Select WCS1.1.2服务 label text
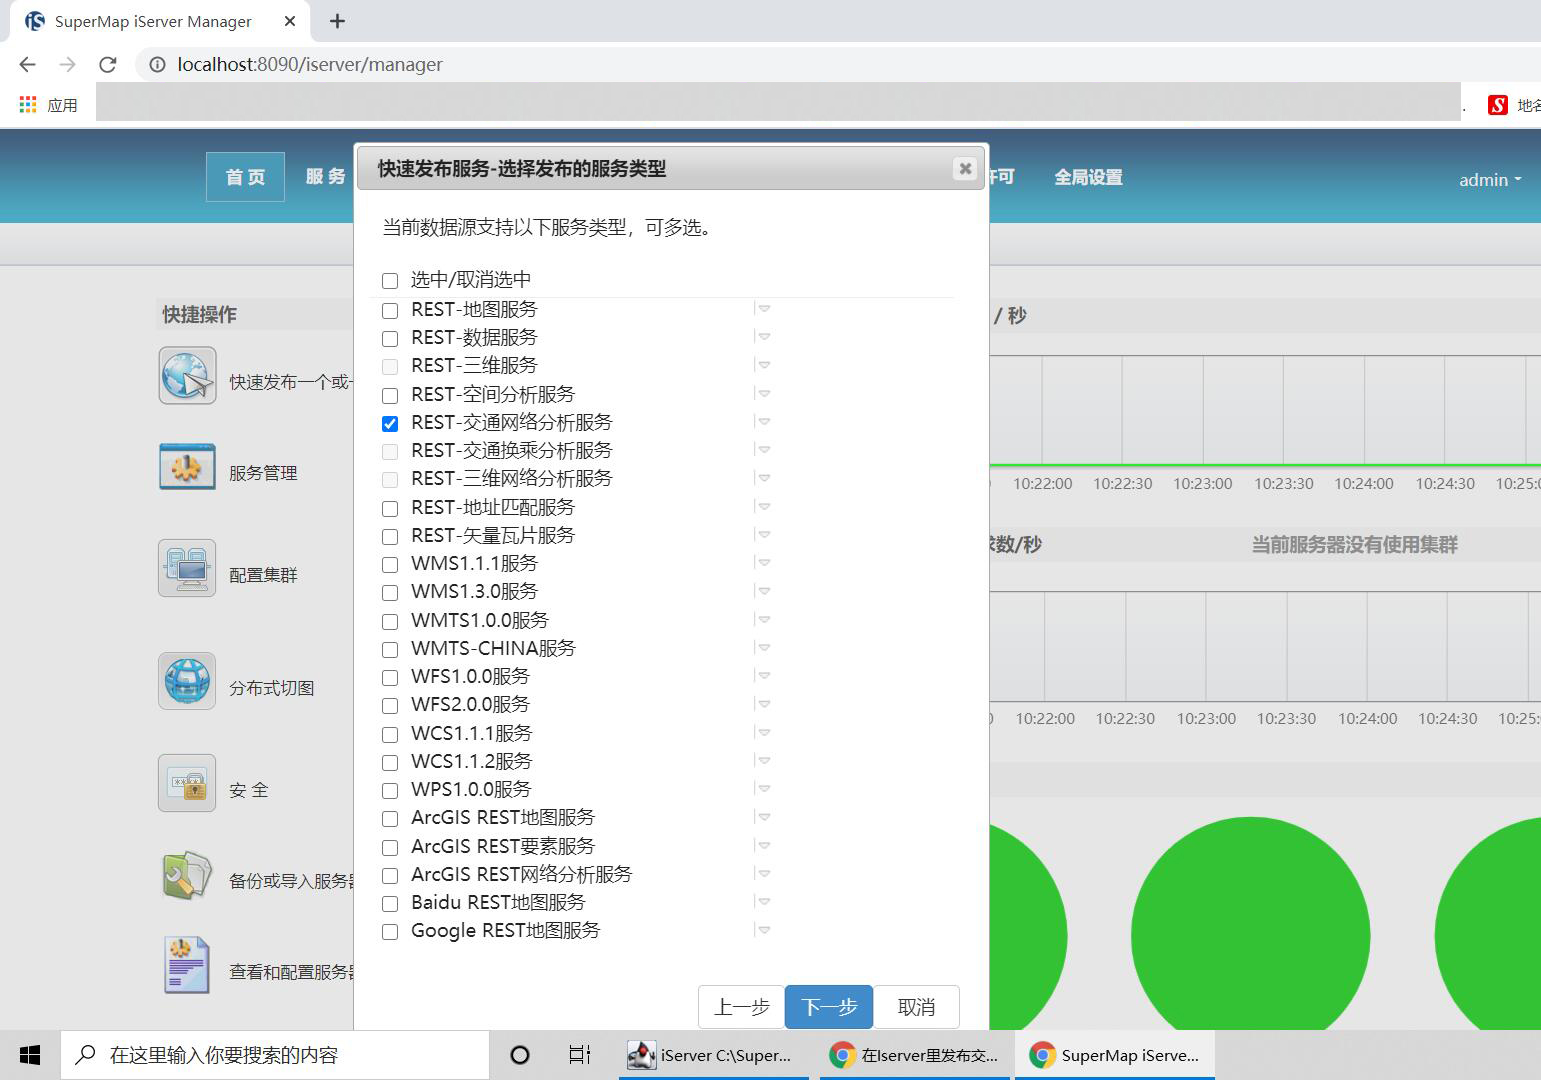 [x=471, y=761]
